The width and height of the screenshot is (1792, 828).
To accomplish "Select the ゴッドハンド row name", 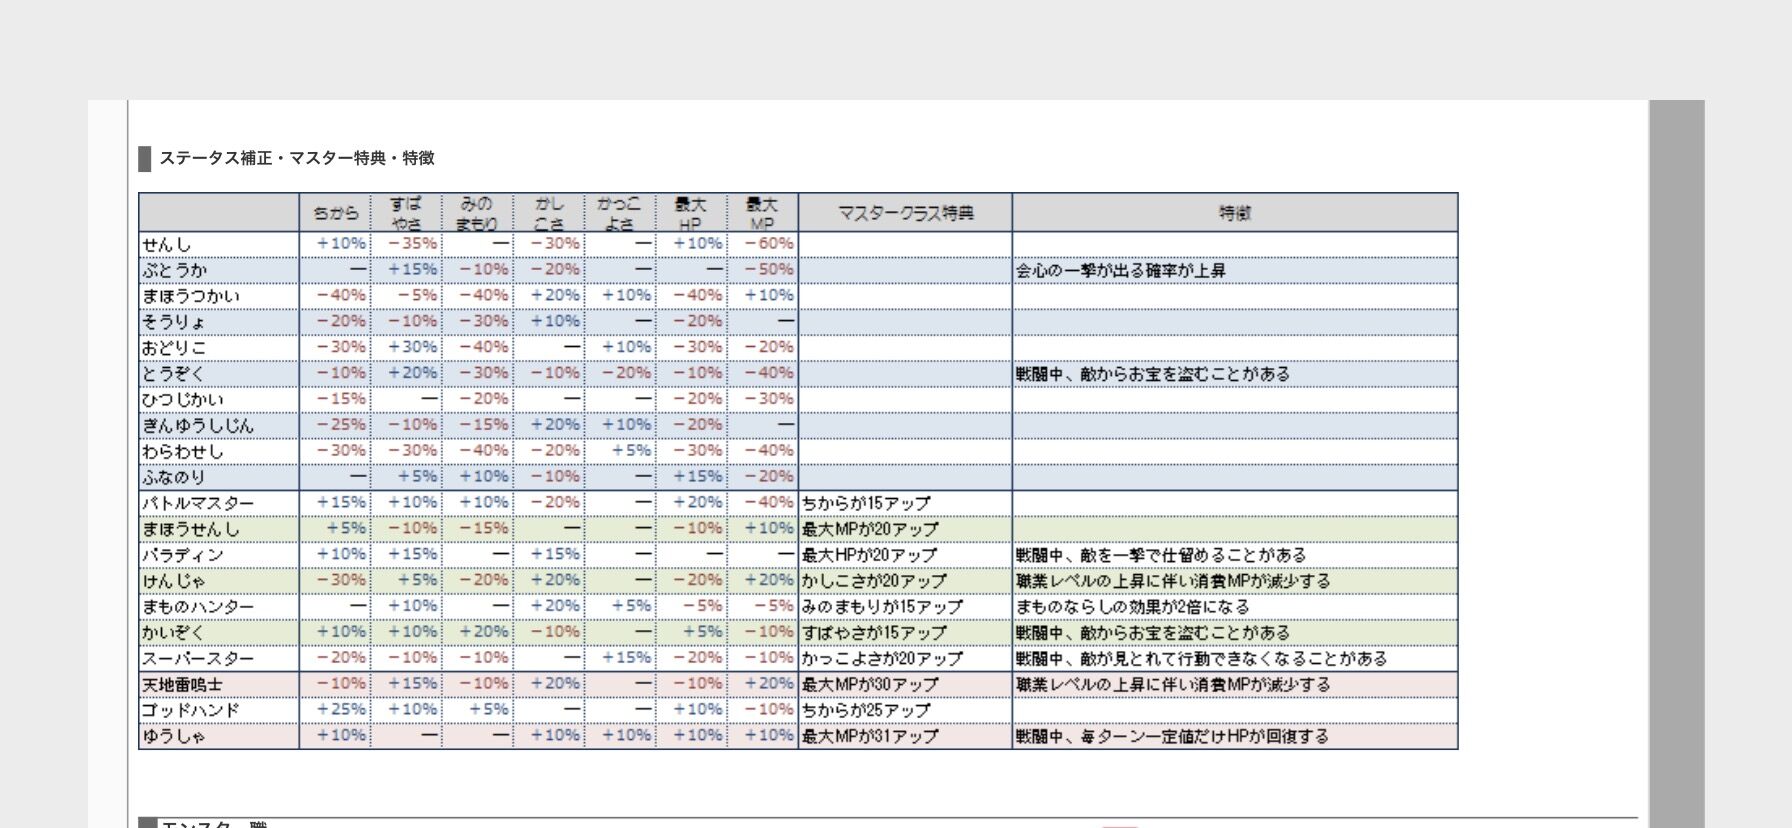I will coord(190,711).
